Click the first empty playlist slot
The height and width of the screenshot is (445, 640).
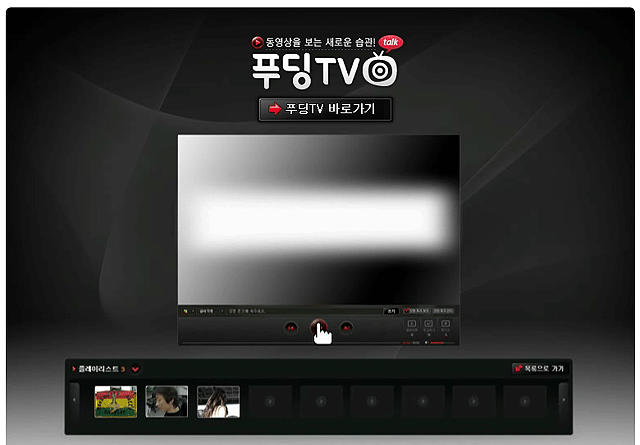[270, 402]
